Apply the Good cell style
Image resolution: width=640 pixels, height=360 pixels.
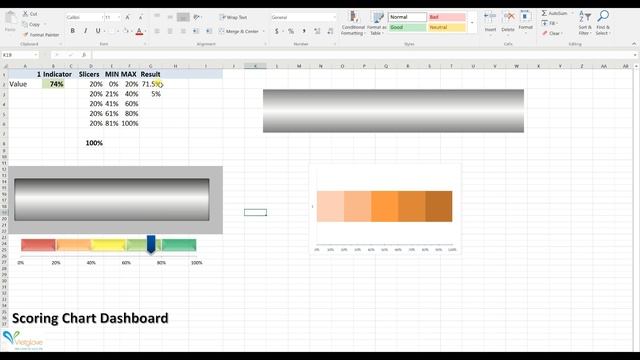tap(407, 27)
